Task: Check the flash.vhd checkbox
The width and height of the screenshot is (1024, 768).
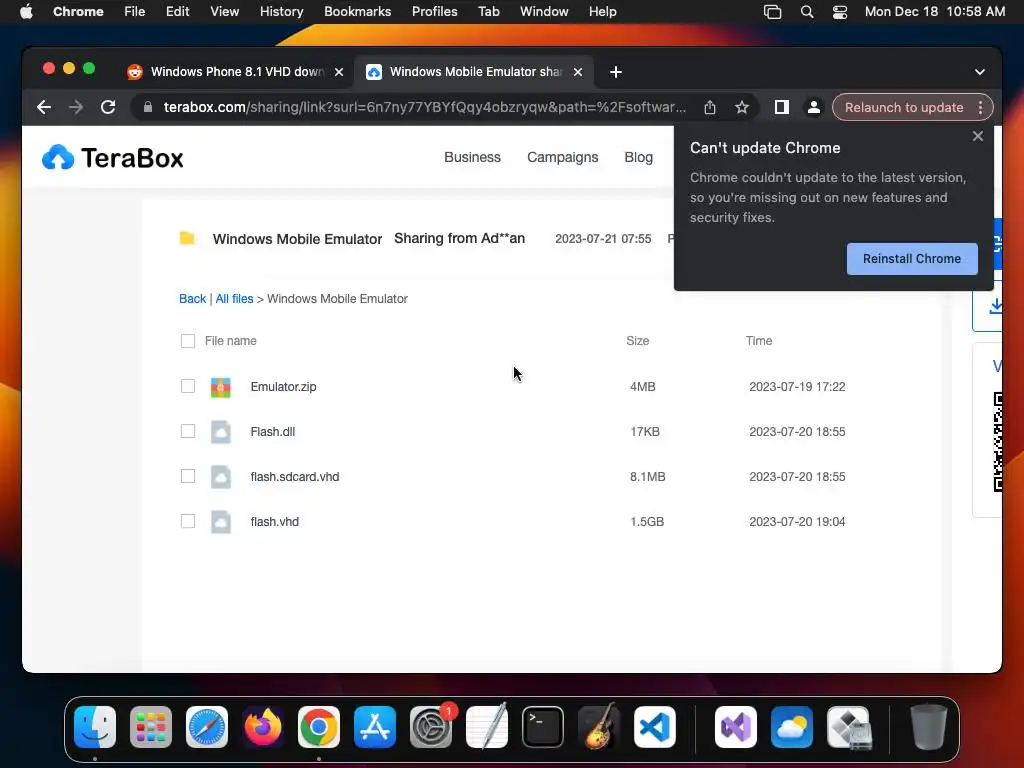Action: [187, 521]
